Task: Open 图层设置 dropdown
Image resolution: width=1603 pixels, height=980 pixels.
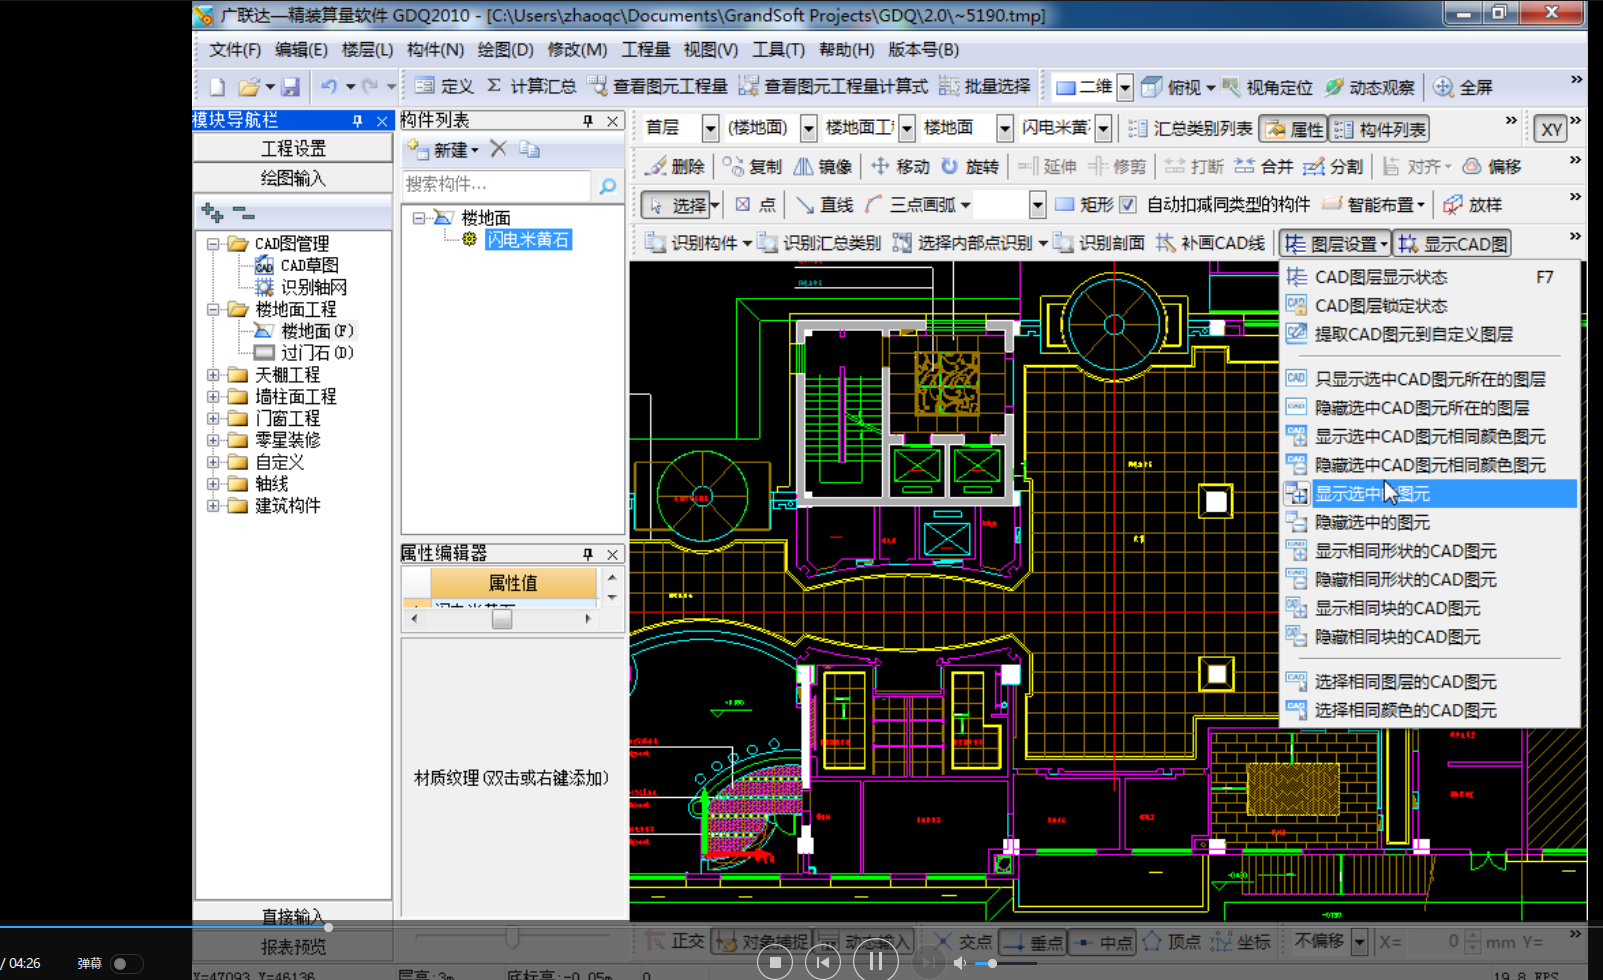Action: click(1336, 244)
